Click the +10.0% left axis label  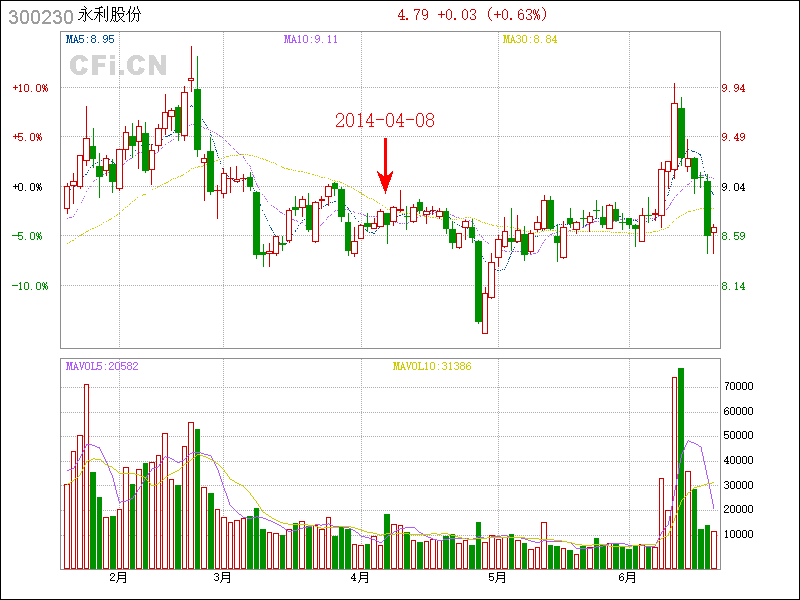point(30,88)
